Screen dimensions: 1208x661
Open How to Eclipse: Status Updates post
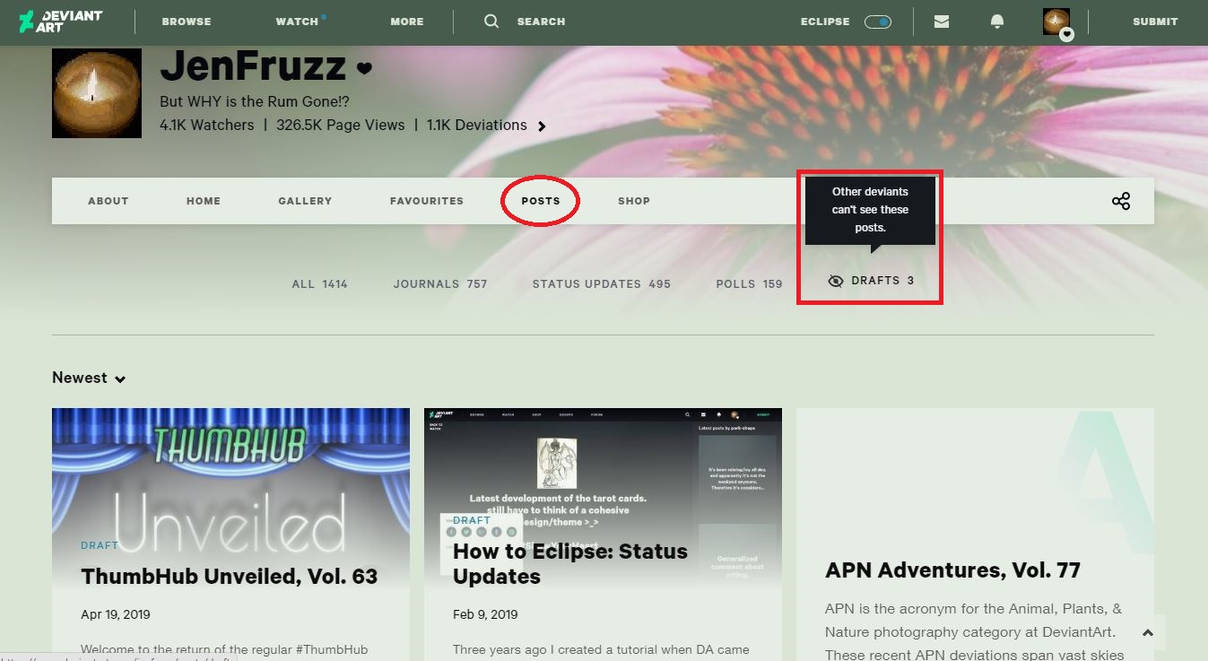point(570,564)
